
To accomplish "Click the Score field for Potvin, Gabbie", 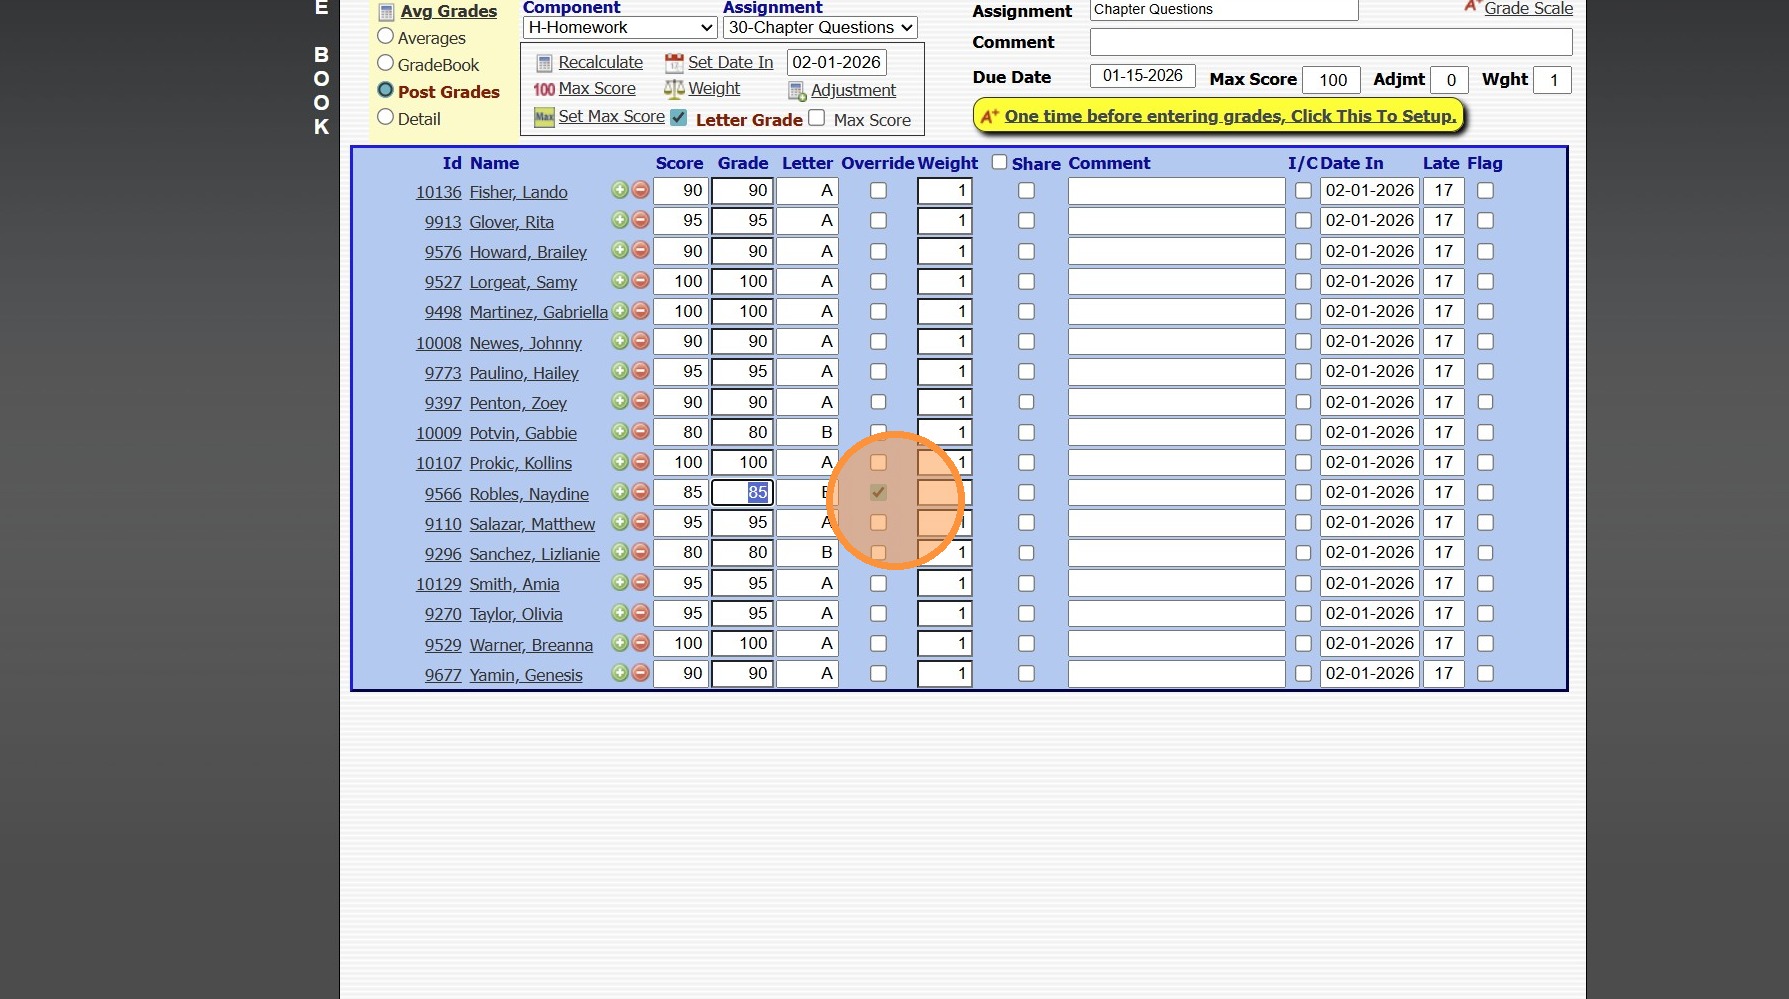I will (680, 432).
